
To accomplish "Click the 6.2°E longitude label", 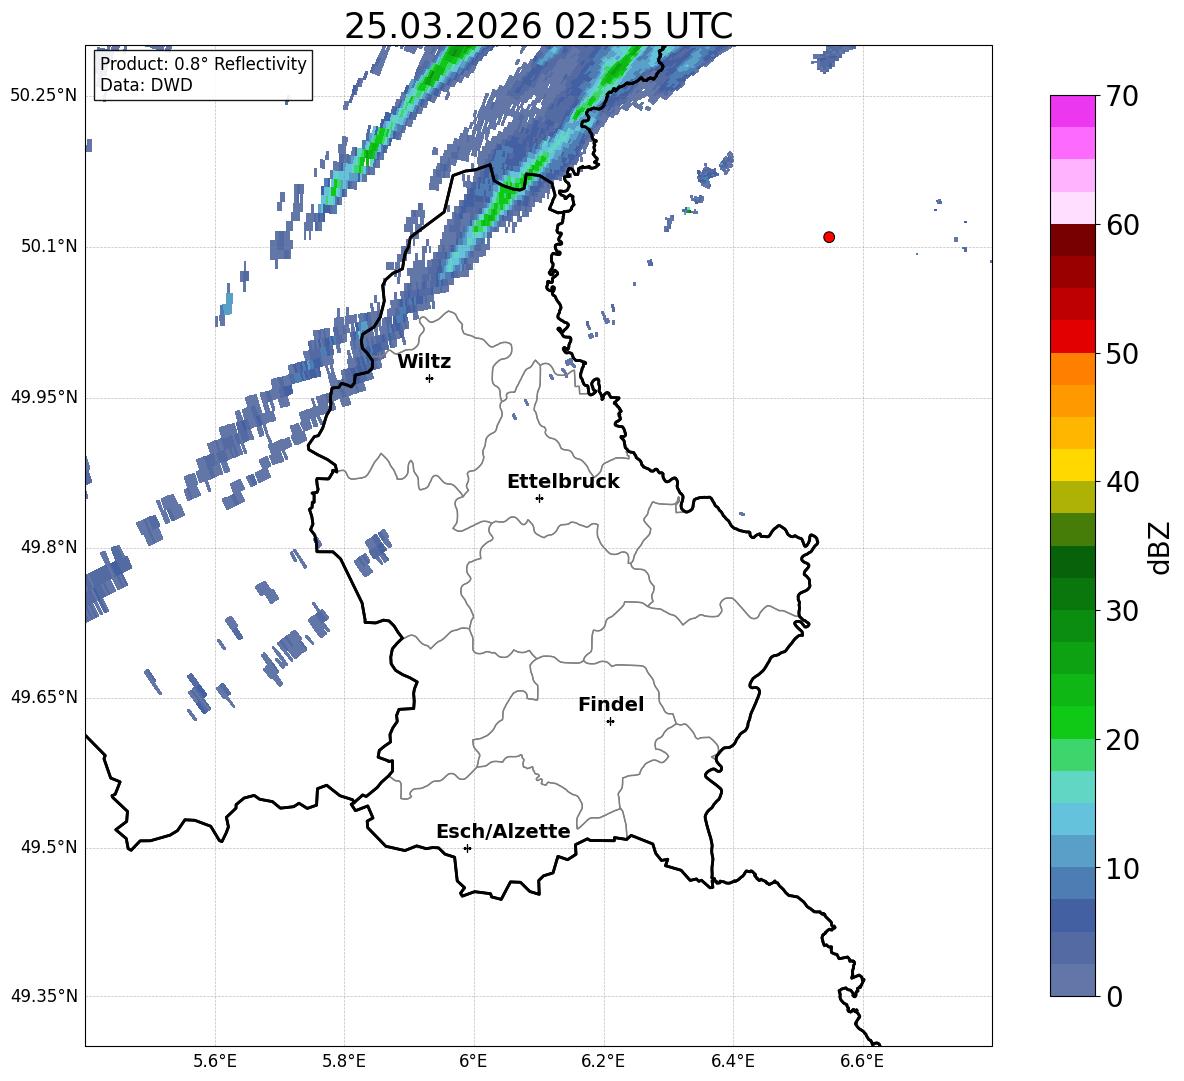I will pos(603,1062).
